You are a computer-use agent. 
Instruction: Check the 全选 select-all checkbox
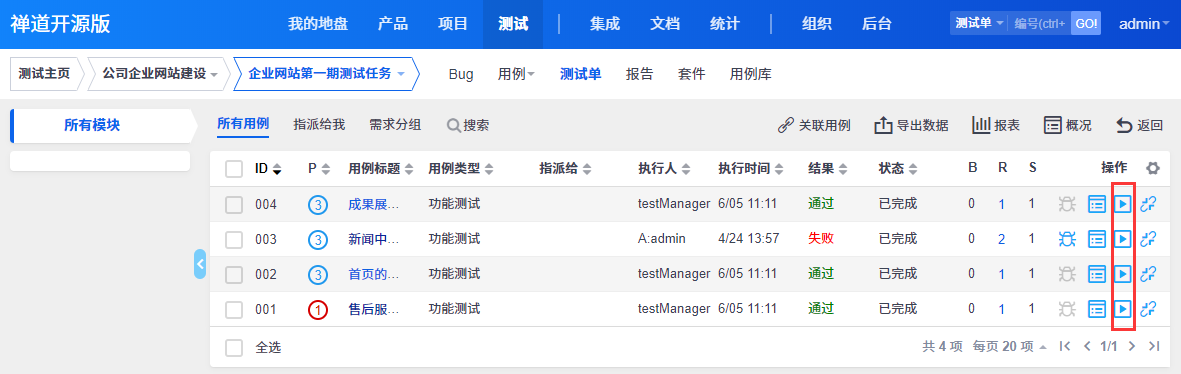coord(234,348)
